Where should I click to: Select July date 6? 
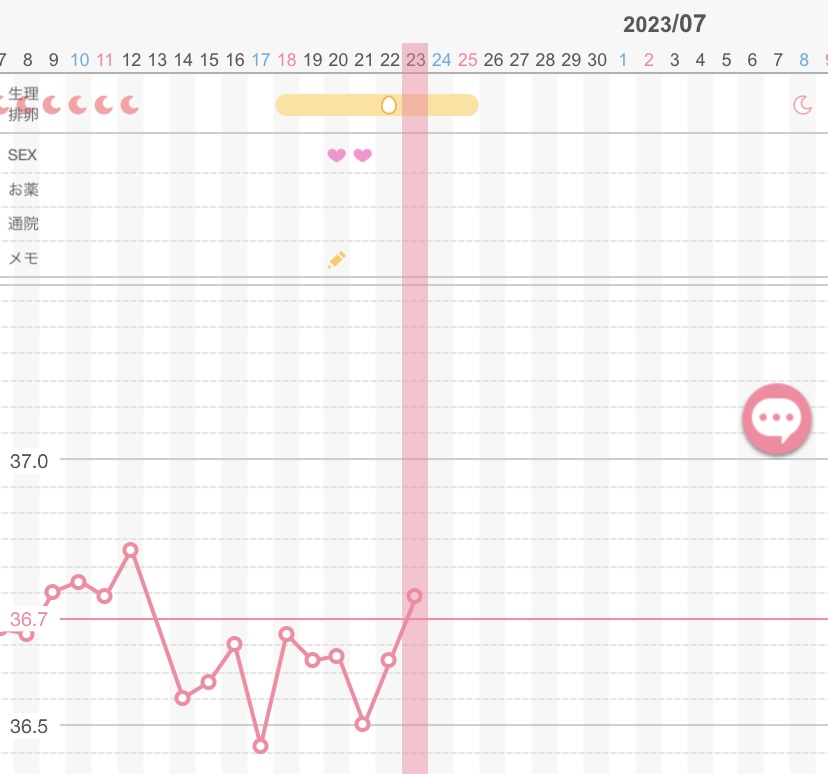(x=752, y=60)
